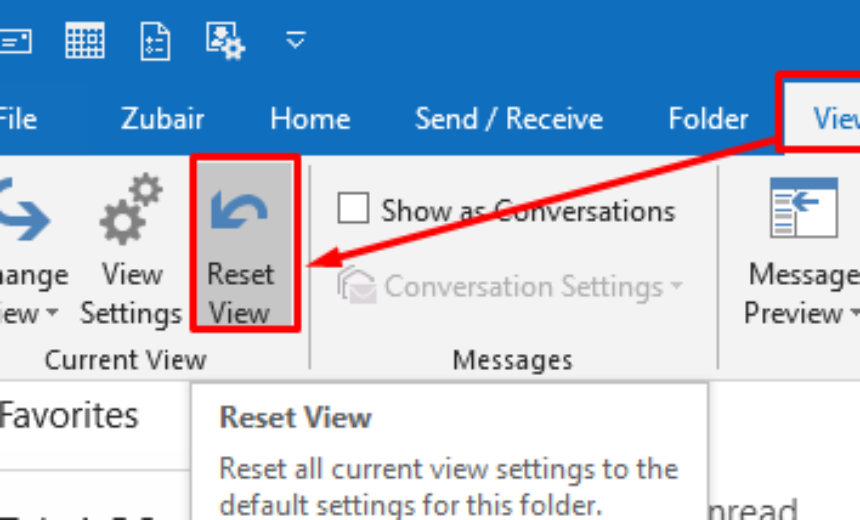
Task: Open View Settings gear icon
Action: [130, 211]
